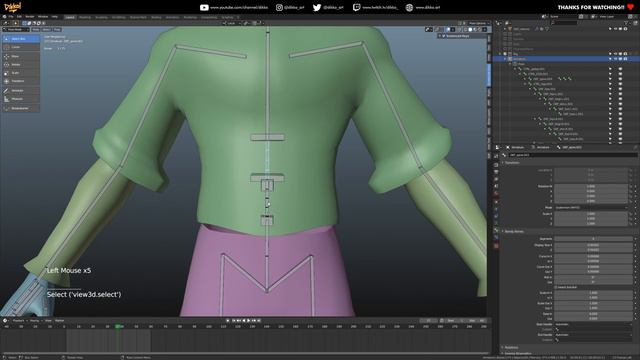
Task: Open the World properties tab
Action: 496,194
